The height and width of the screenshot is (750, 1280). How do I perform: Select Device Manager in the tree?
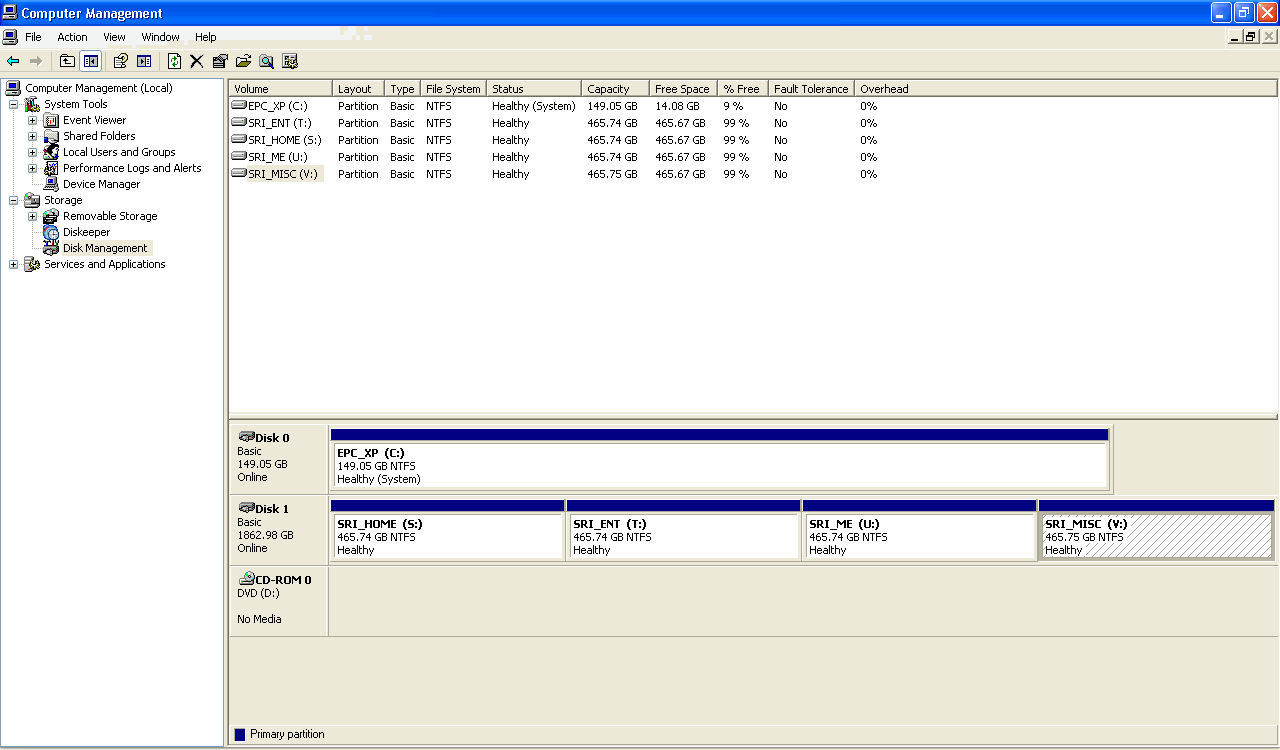[101, 184]
